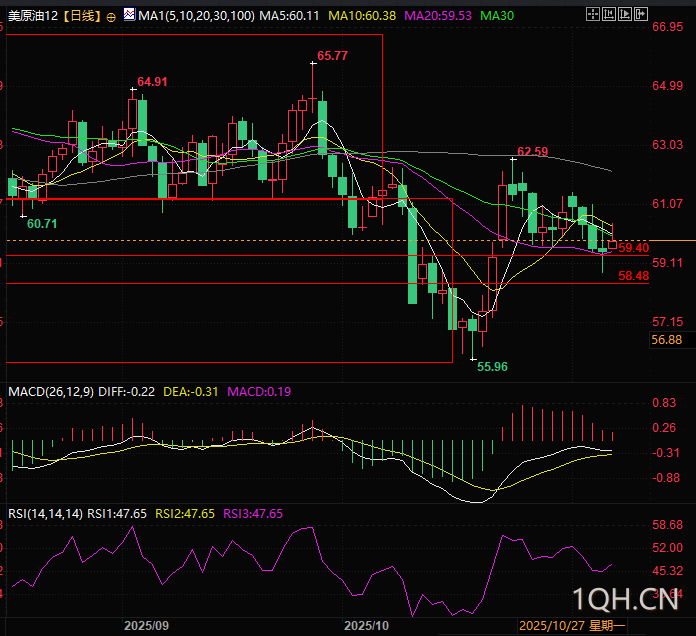Click the RSI2:47.65 value
The width and height of the screenshot is (696, 636).
click(x=185, y=514)
